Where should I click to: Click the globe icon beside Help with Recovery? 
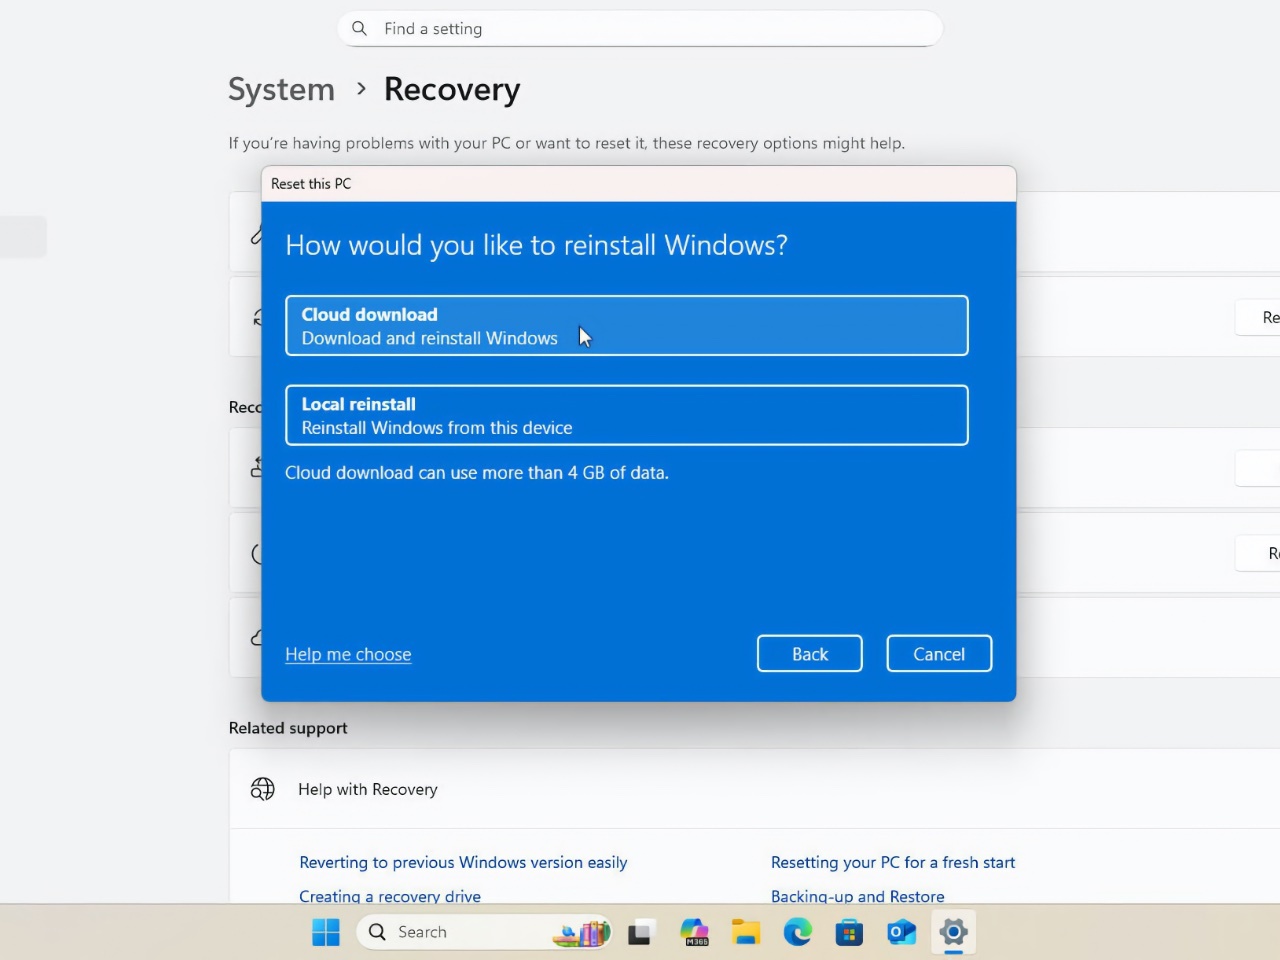[262, 789]
